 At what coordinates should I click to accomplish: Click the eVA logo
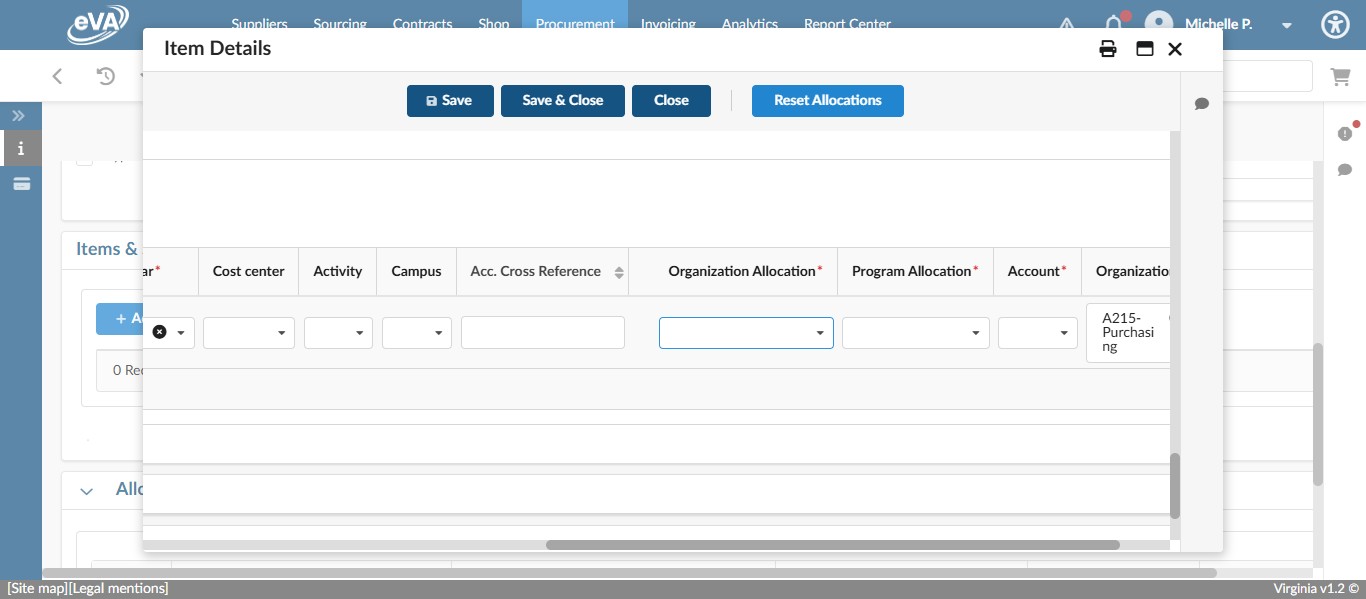pos(98,23)
